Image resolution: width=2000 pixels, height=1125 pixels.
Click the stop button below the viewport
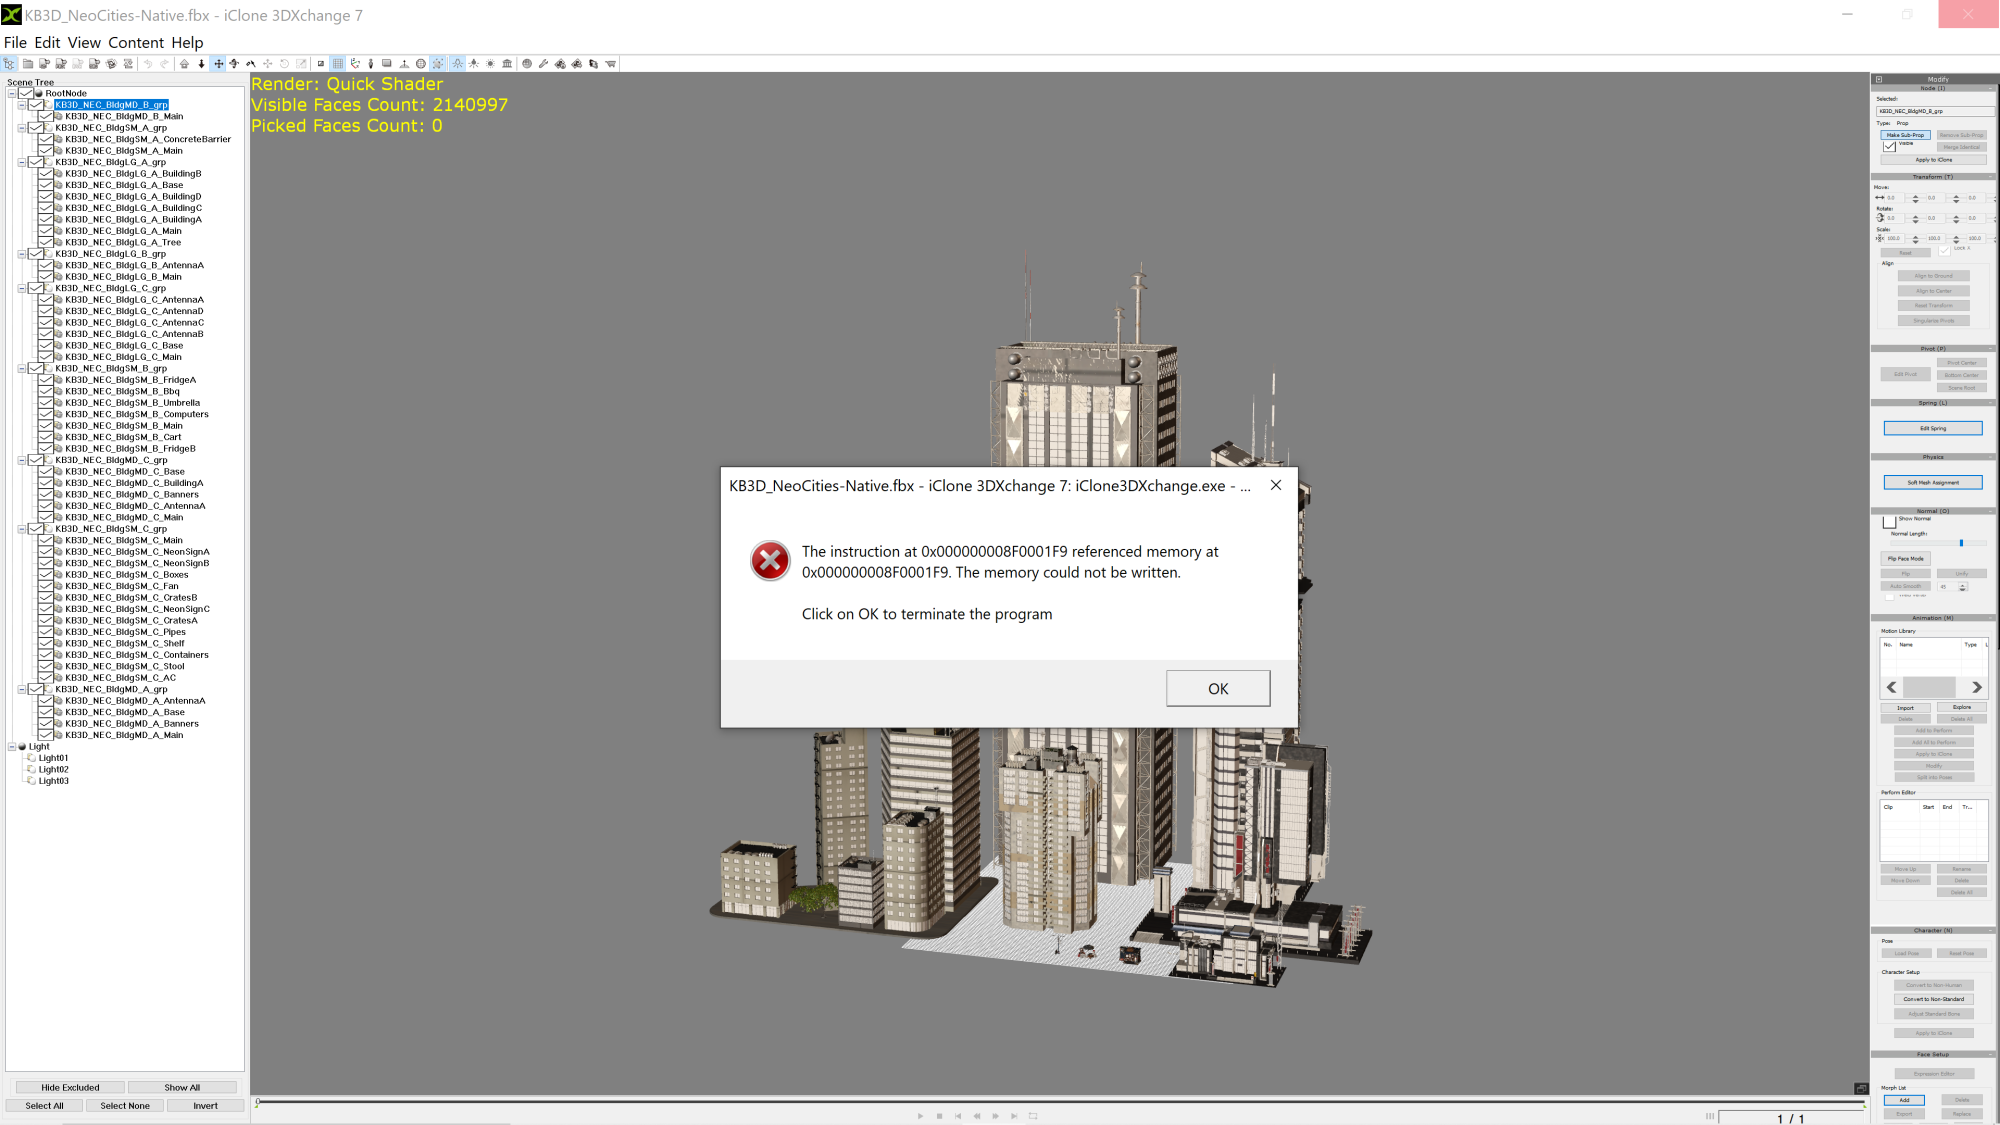[939, 1116]
